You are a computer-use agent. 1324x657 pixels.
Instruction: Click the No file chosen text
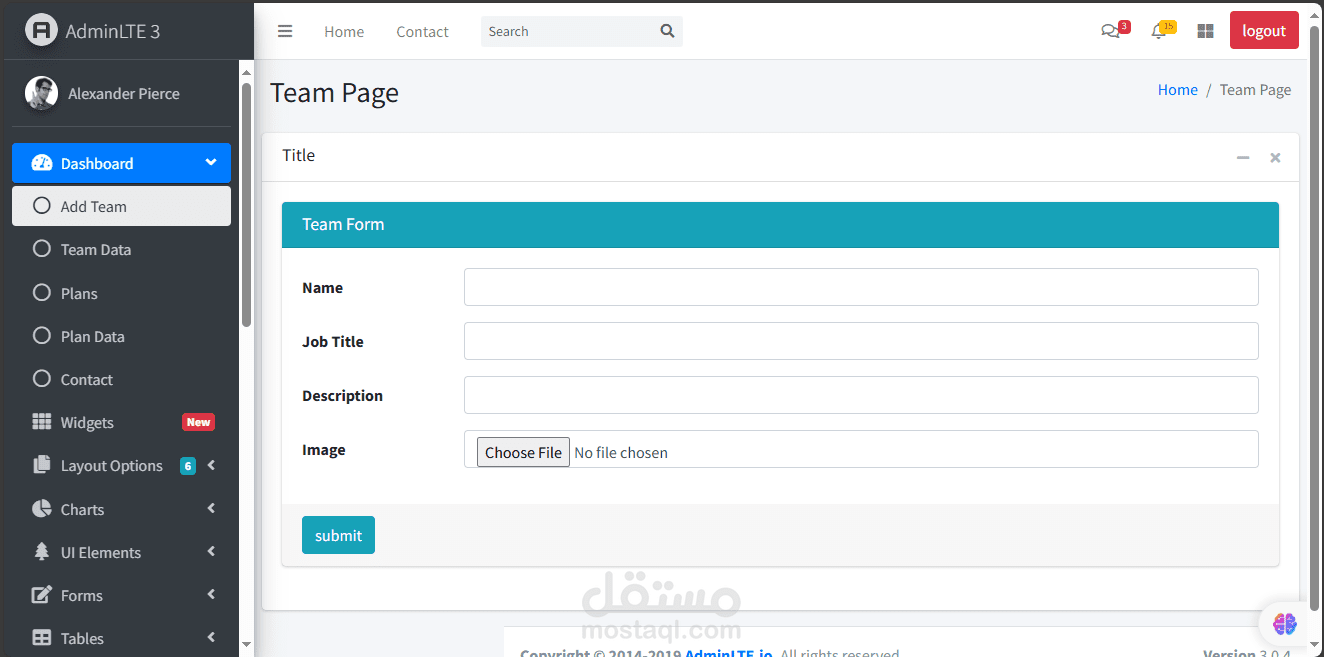(621, 453)
